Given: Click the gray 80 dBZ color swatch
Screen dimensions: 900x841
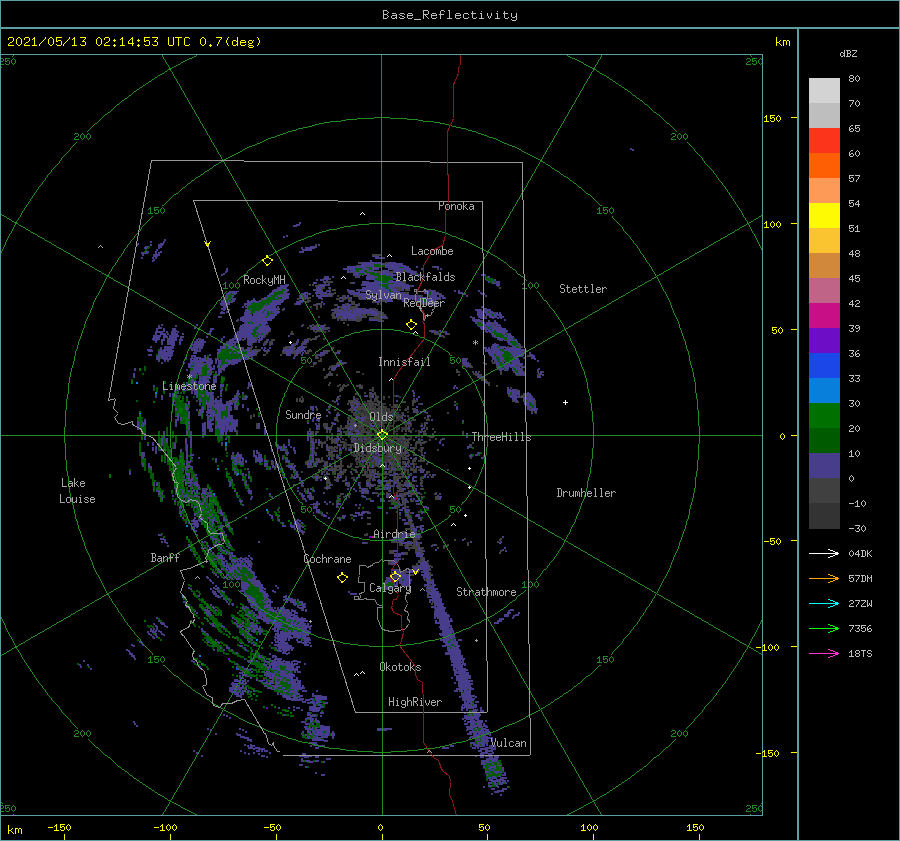Looking at the screenshot, I should [824, 90].
